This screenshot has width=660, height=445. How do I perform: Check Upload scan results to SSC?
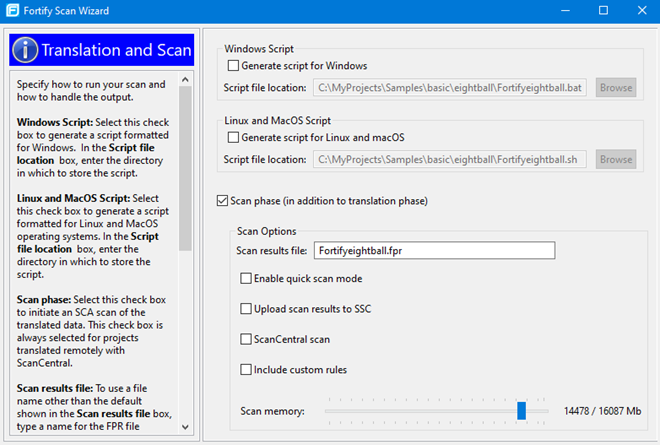coord(247,309)
